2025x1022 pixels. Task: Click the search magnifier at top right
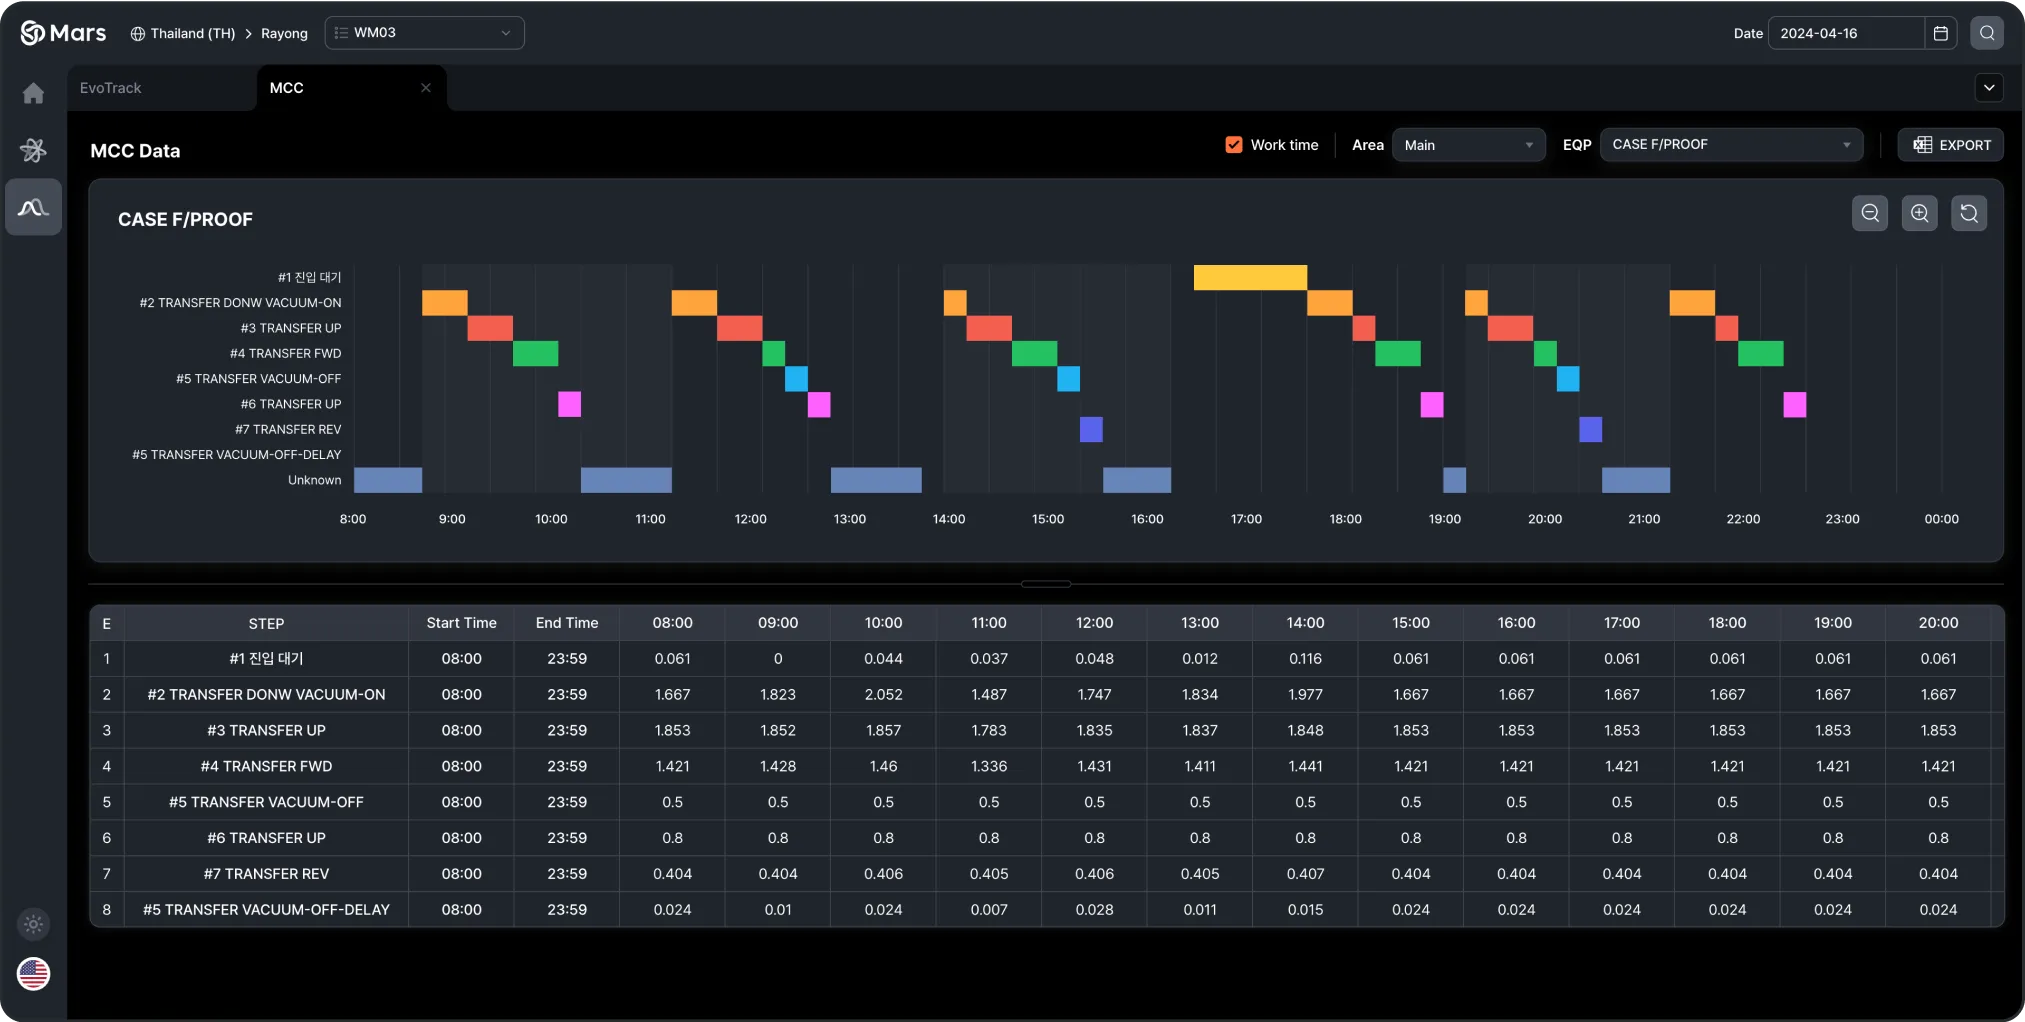1987,32
